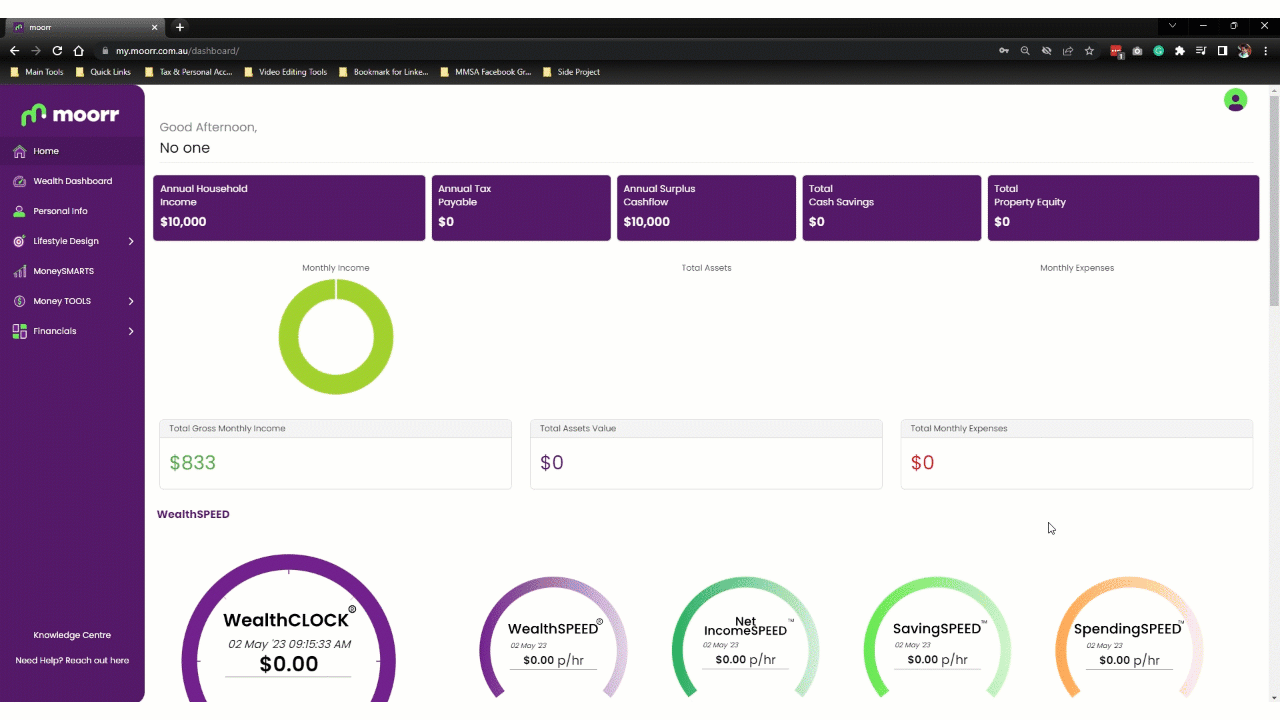Click the Total Monthly Expenses $0 amount

pyautogui.click(x=922, y=463)
